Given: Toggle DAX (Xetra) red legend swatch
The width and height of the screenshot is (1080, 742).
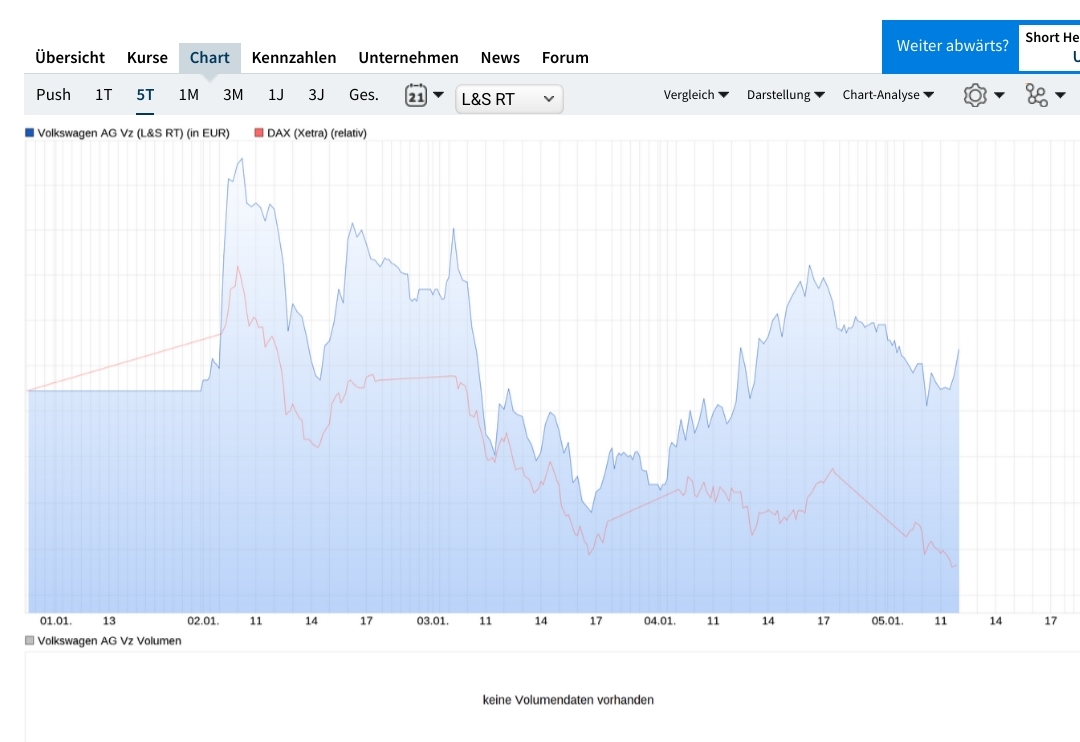Looking at the screenshot, I should coord(259,133).
